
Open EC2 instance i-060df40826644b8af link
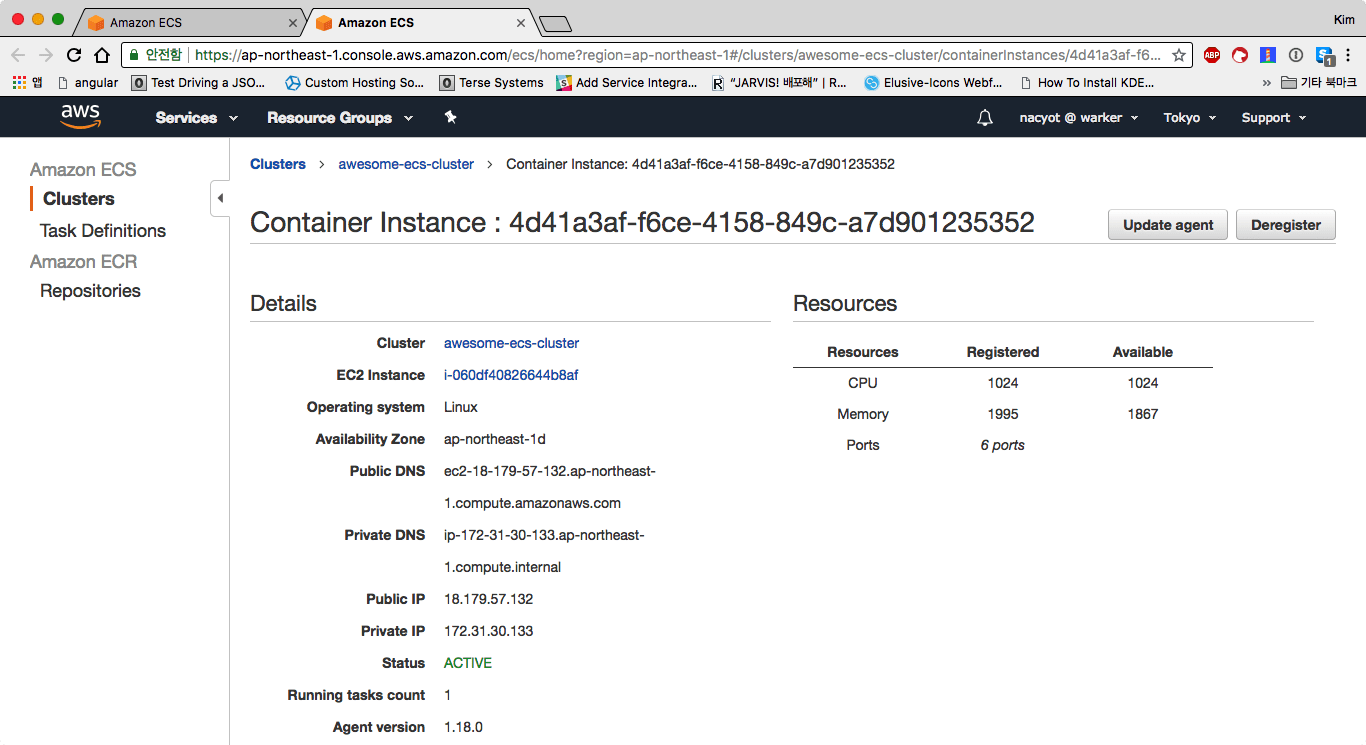click(511, 375)
